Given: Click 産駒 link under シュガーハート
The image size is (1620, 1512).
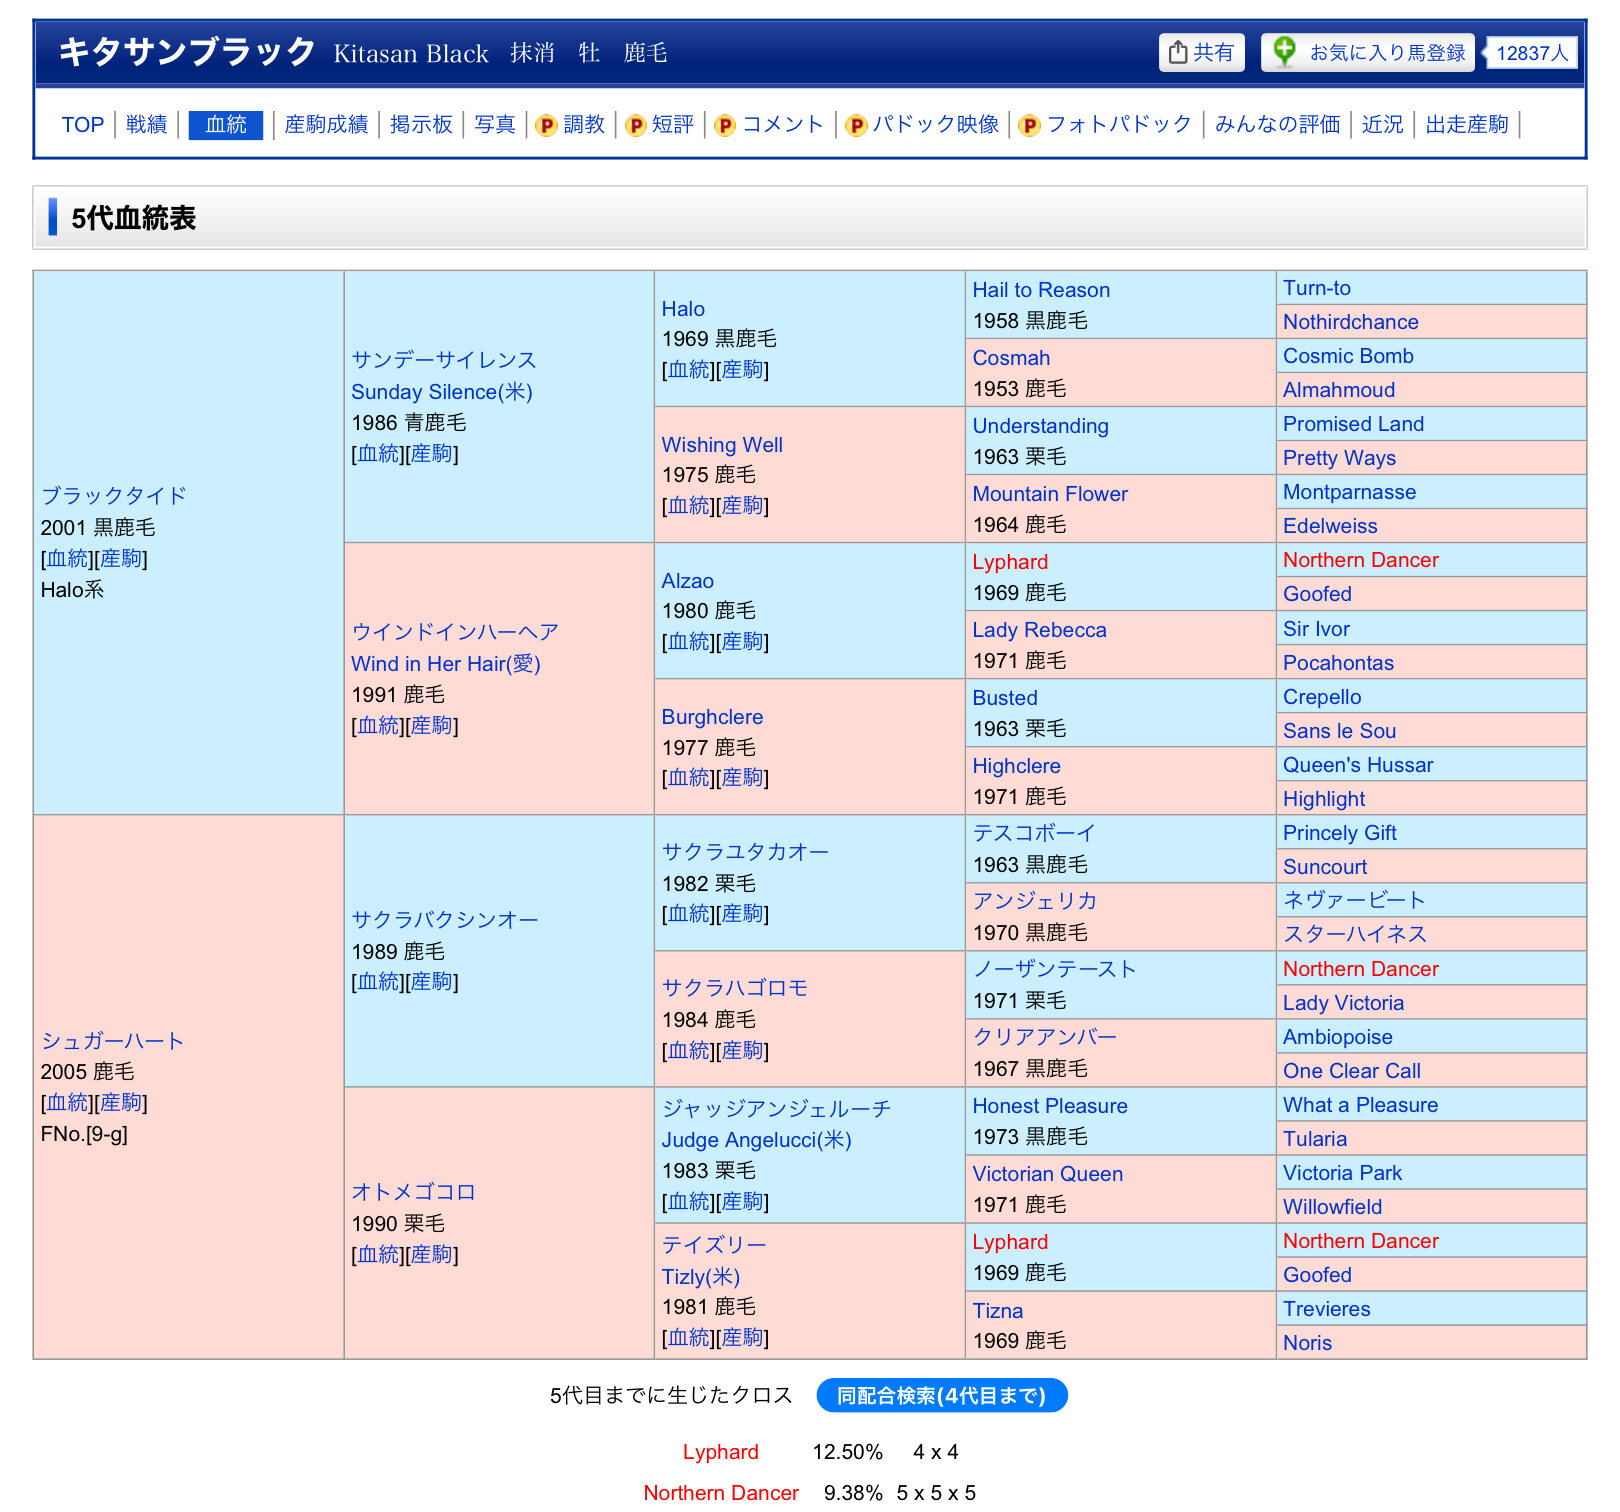Looking at the screenshot, I should pos(121,1103).
